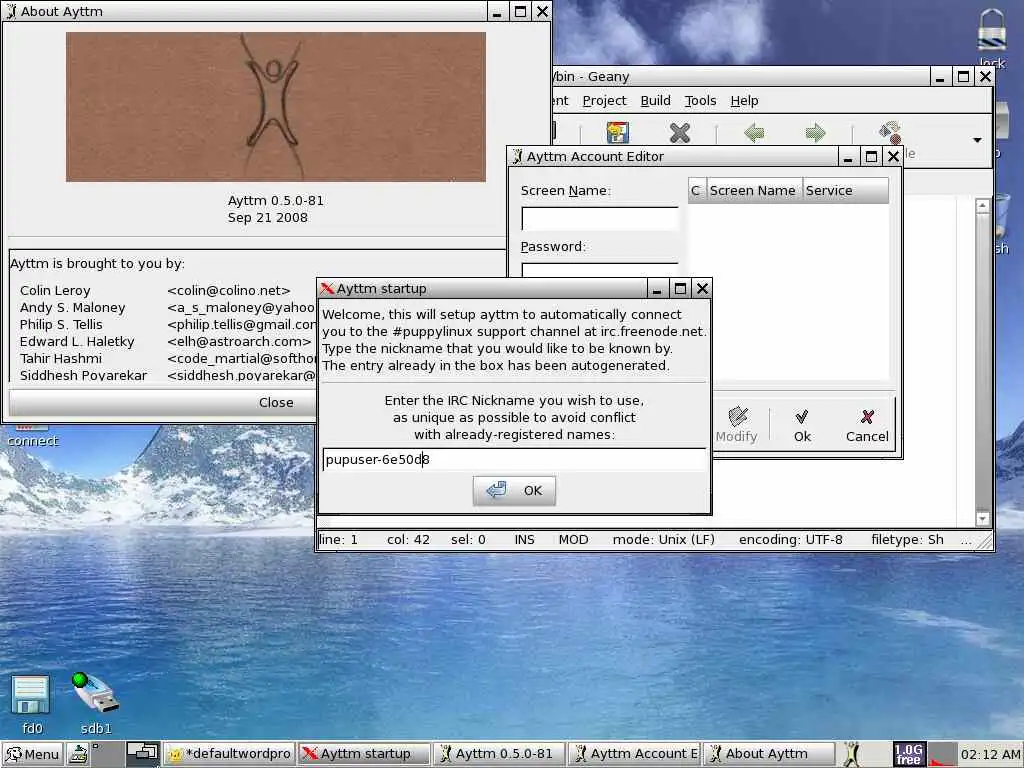Viewport: 1024px width, 768px height.
Task: Click the Password input field
Action: click(600, 270)
